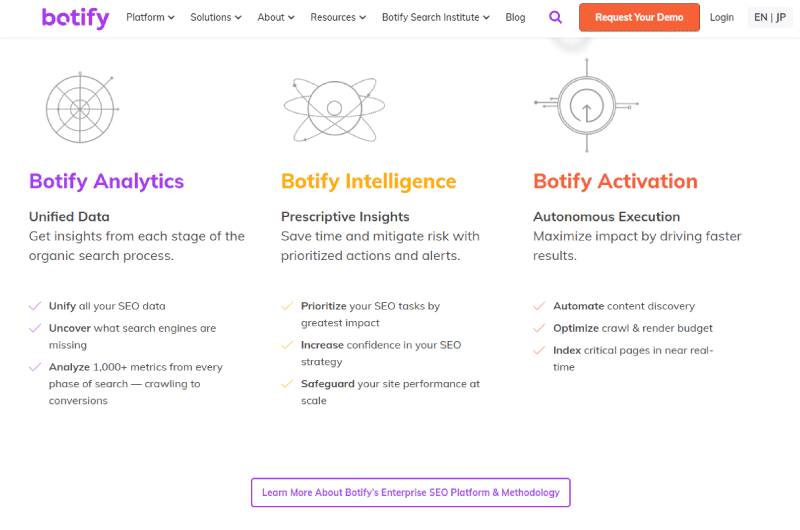Click the Botify Analytics heading

click(106, 182)
